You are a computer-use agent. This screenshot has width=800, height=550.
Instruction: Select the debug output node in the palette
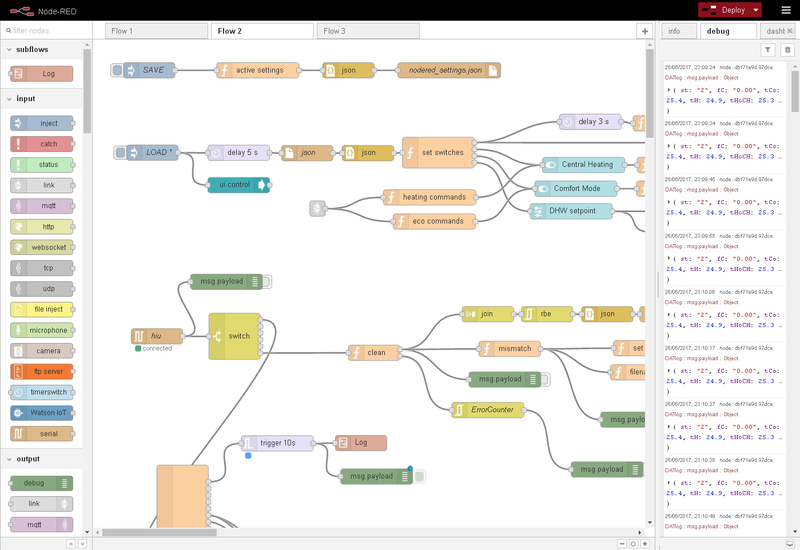pyautogui.click(x=41, y=483)
